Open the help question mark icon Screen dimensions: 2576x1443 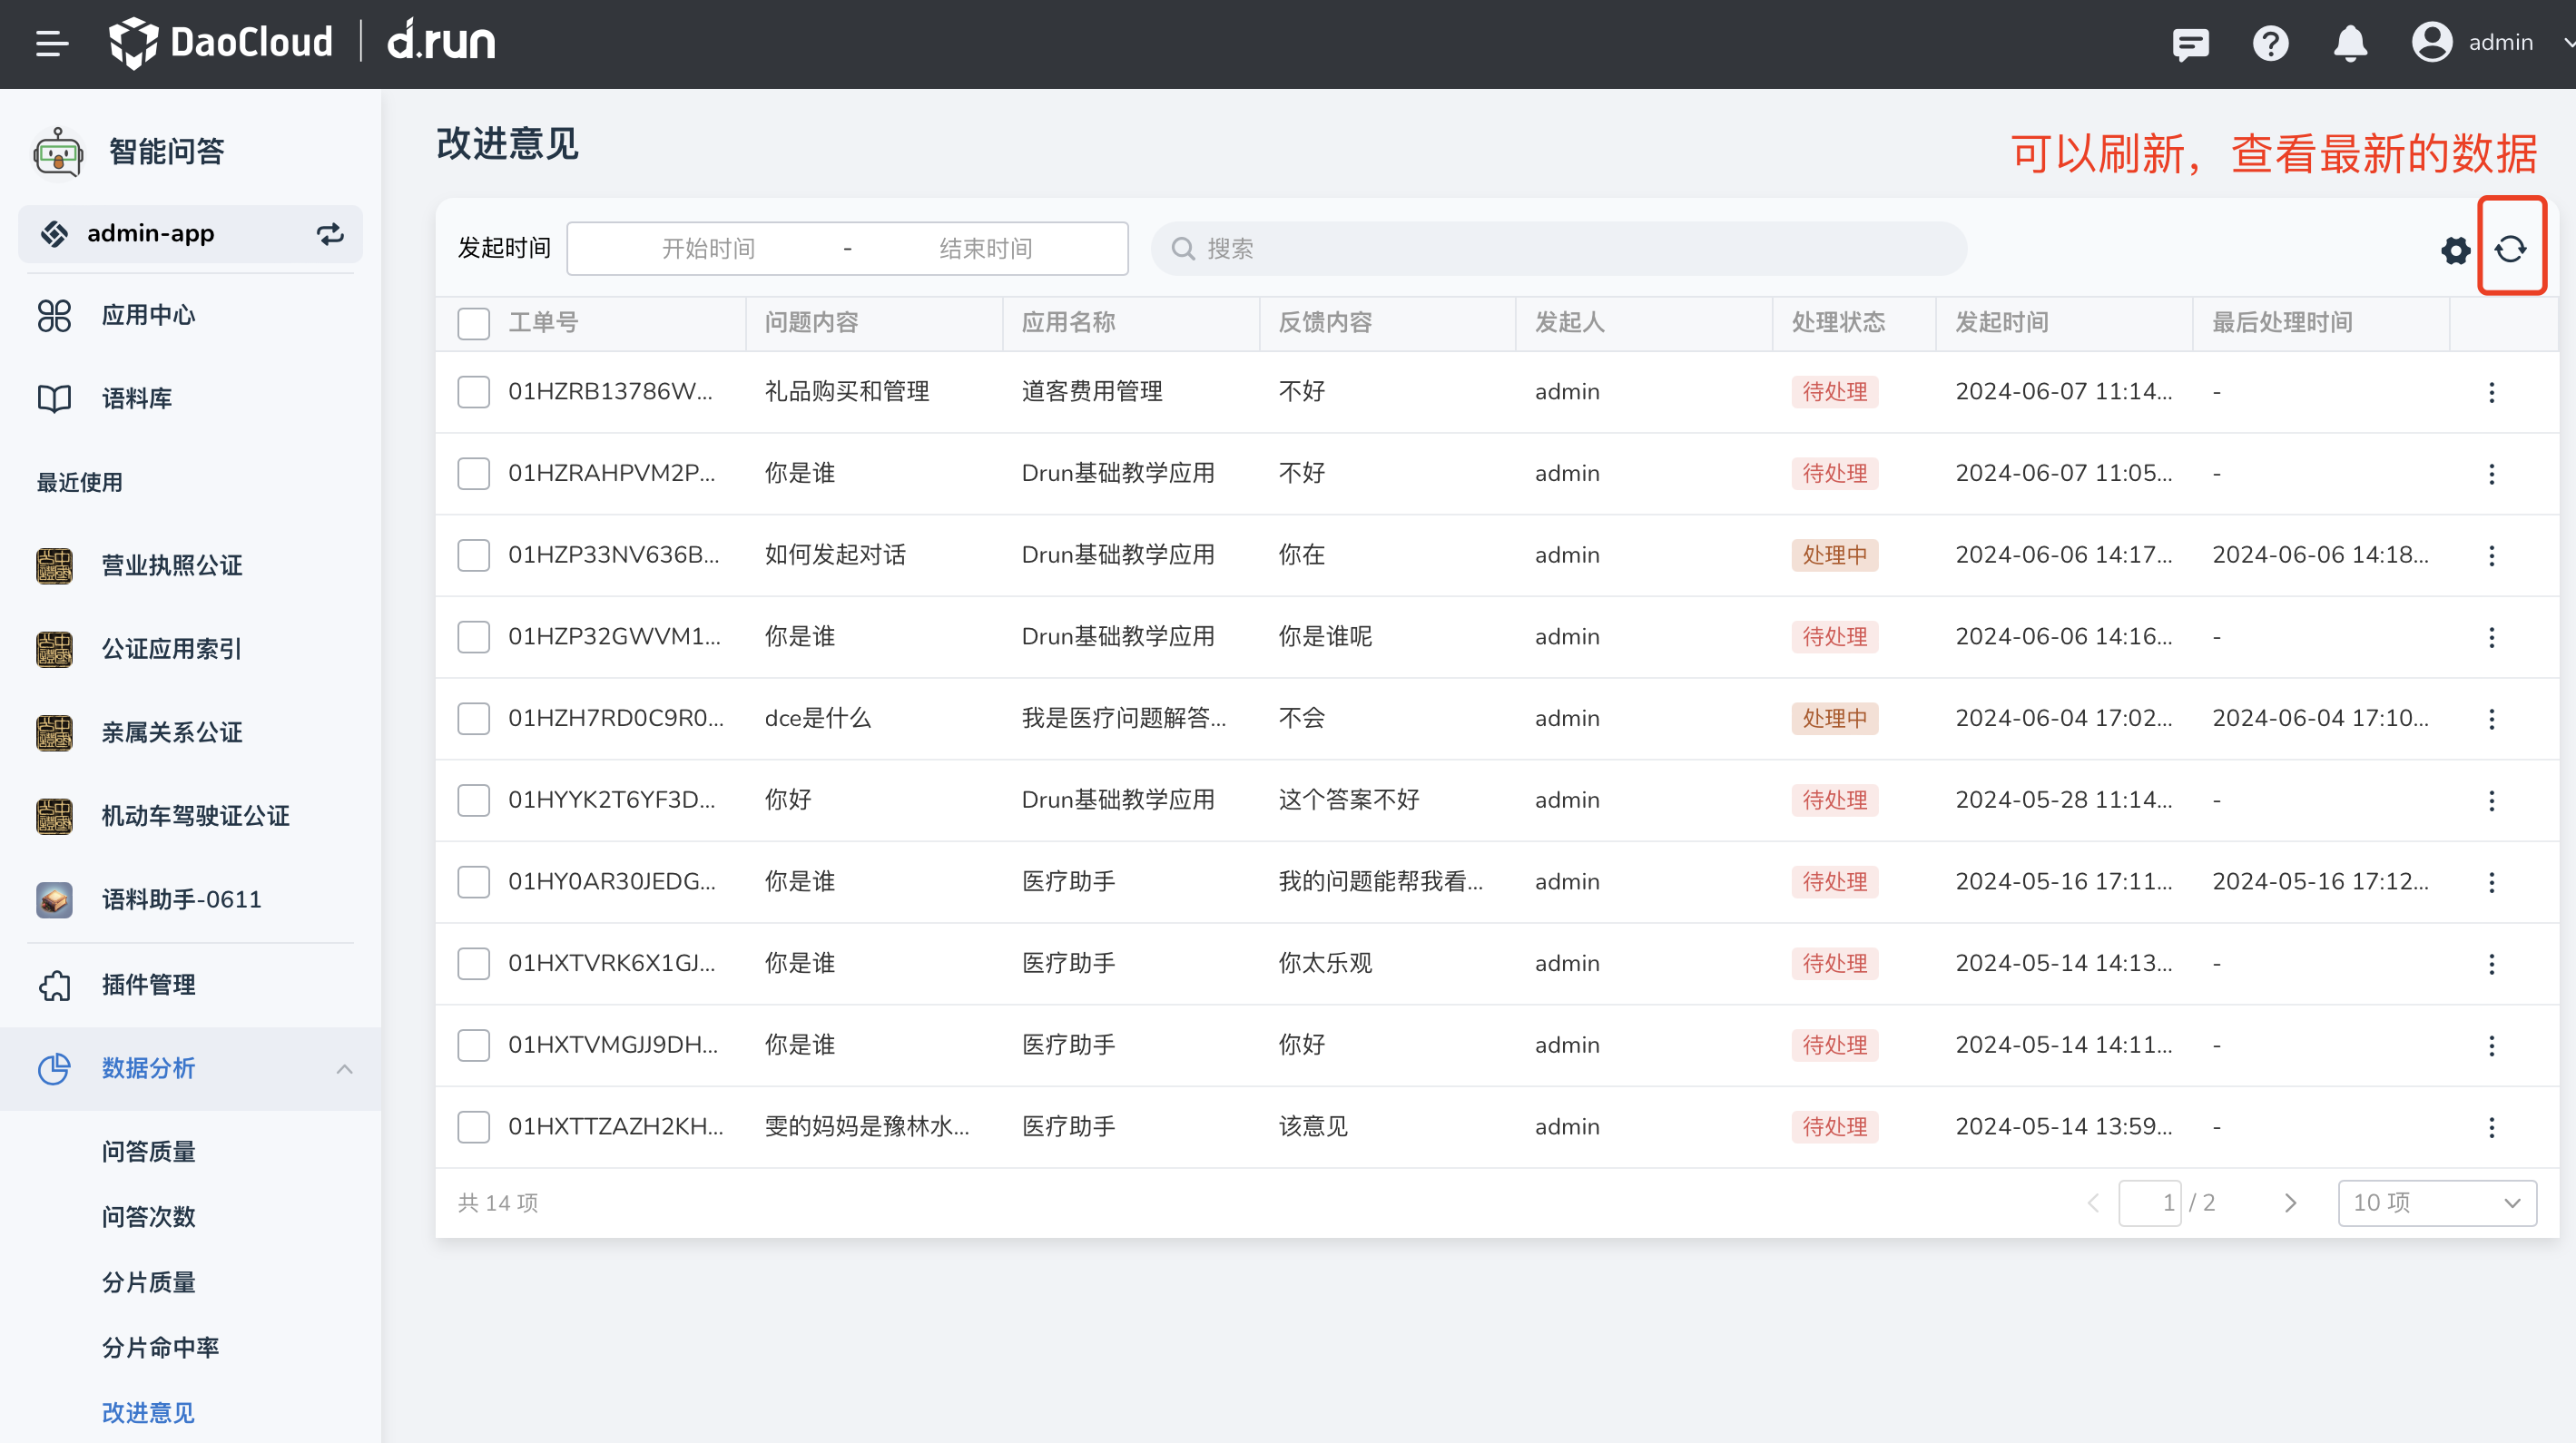point(2270,43)
